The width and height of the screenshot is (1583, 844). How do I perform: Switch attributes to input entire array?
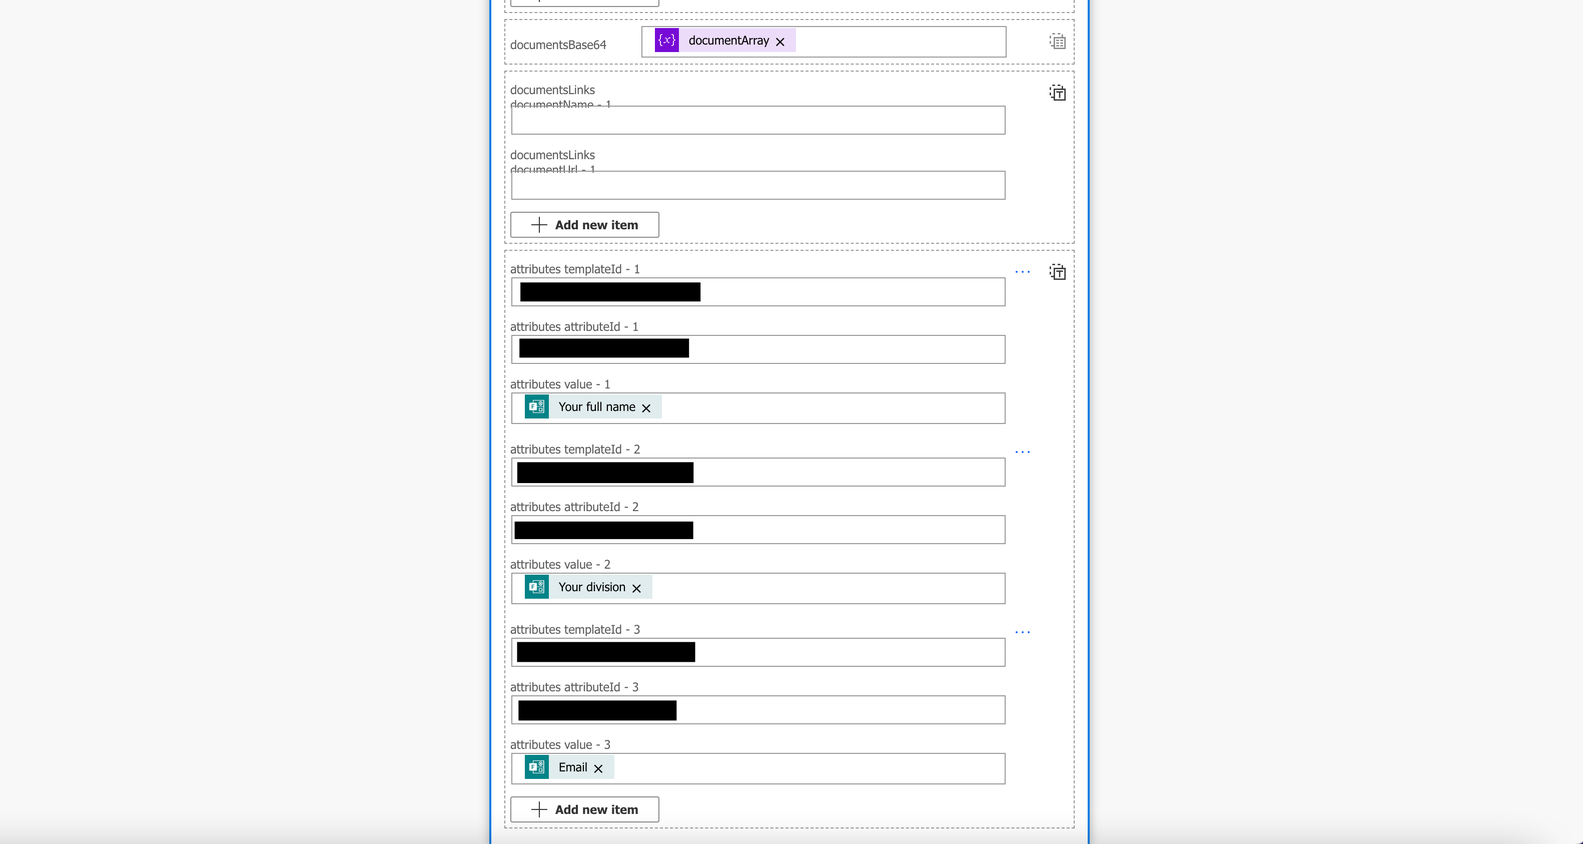tap(1057, 272)
